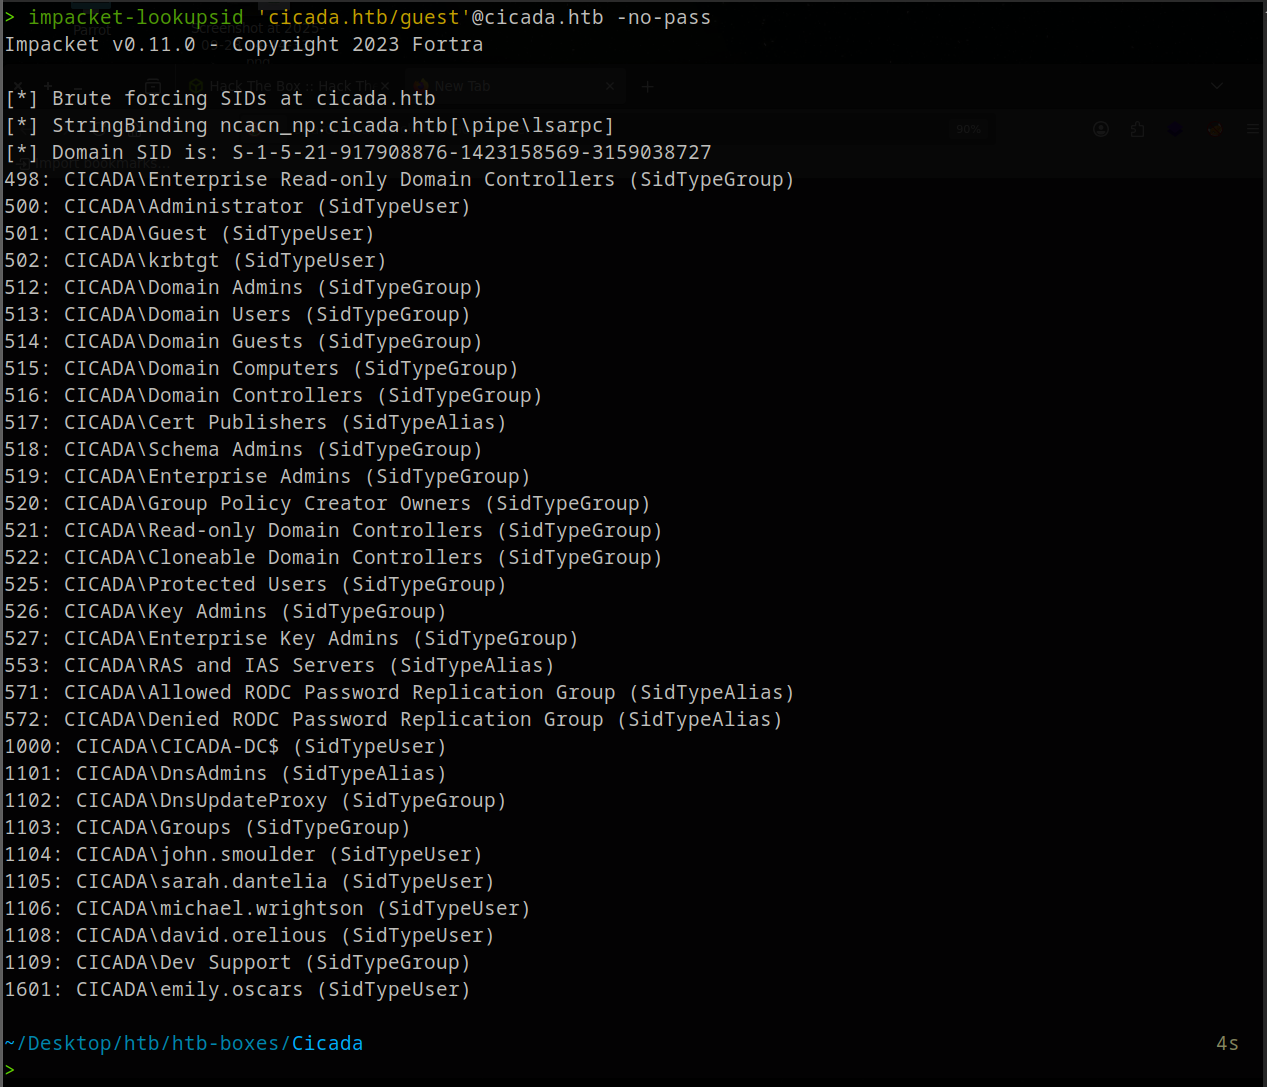Click the 572 Denied RODC Password Replication row
This screenshot has width=1267, height=1087.
click(x=393, y=719)
